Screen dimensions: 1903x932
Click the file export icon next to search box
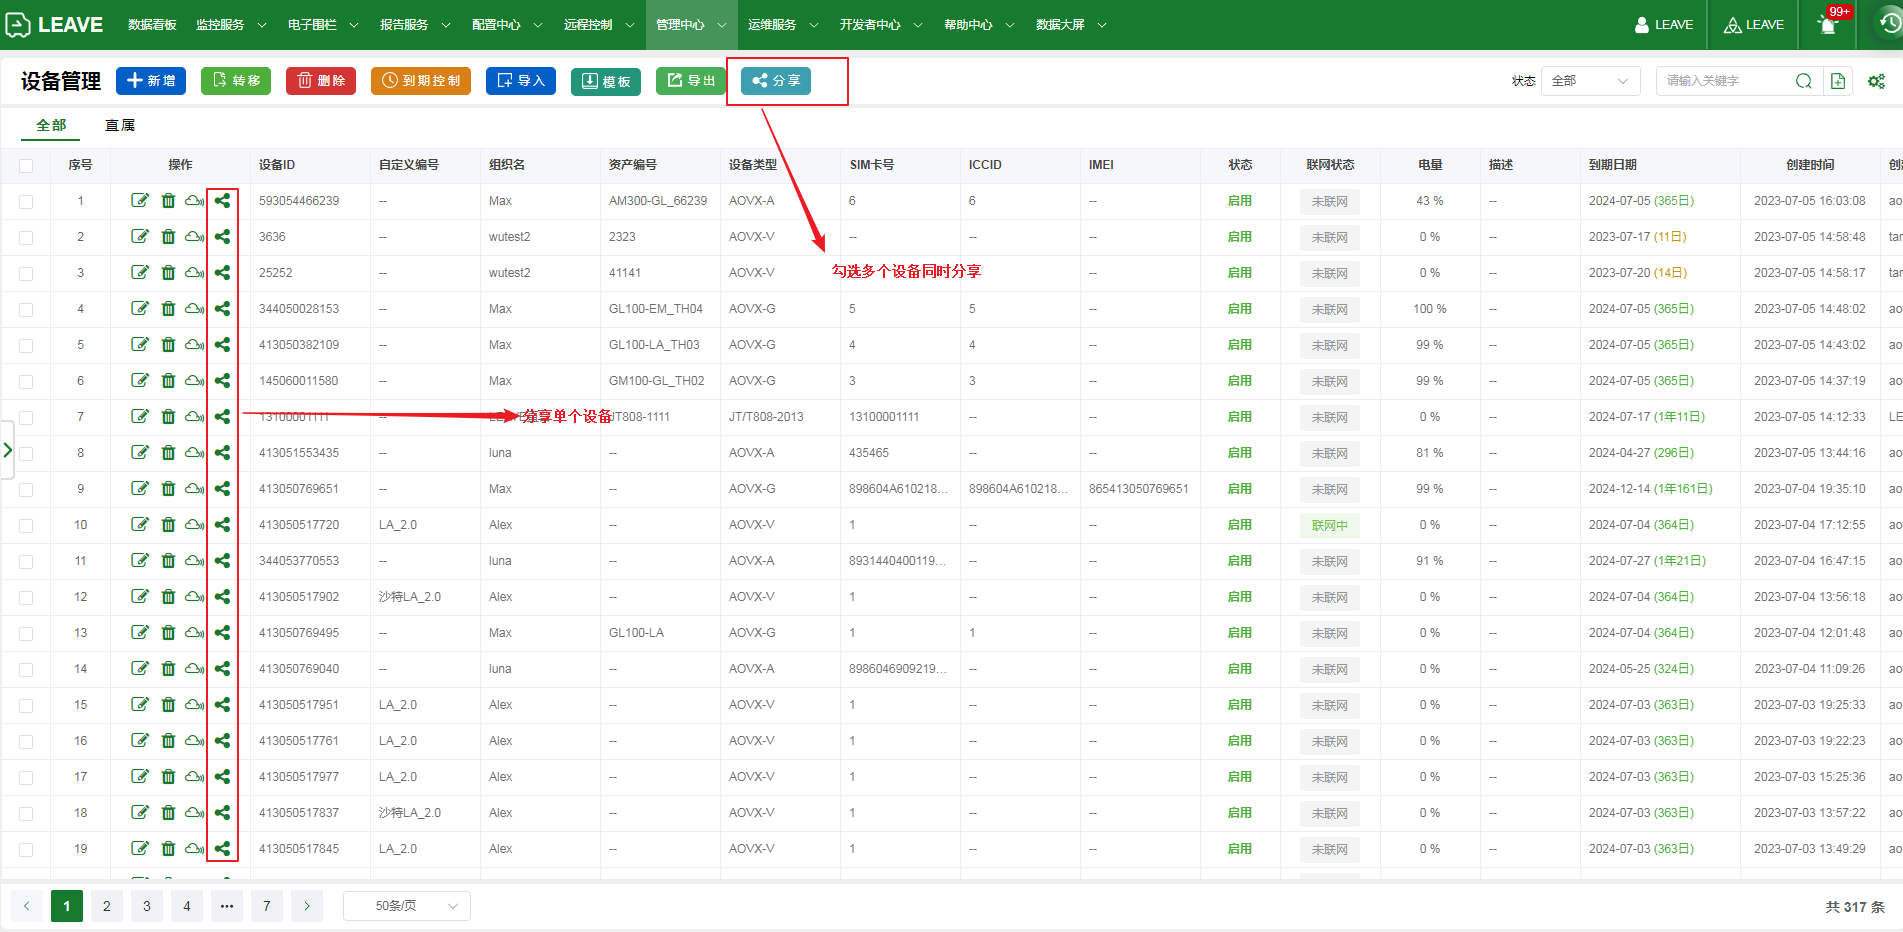[x=1838, y=81]
